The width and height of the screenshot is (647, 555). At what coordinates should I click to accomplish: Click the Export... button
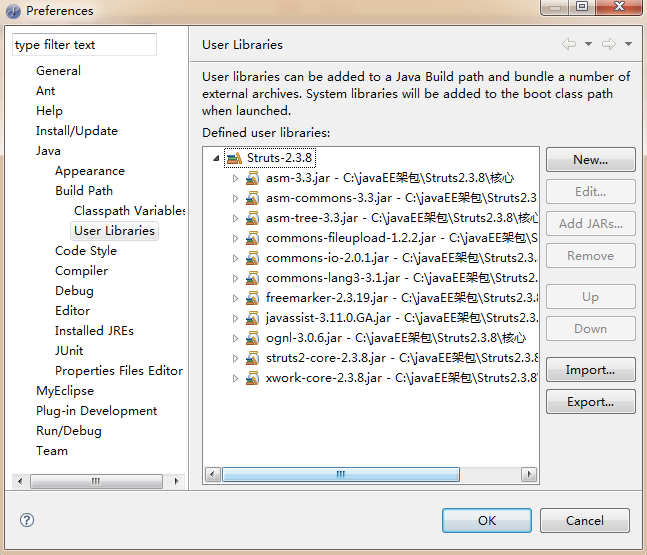[x=590, y=402]
